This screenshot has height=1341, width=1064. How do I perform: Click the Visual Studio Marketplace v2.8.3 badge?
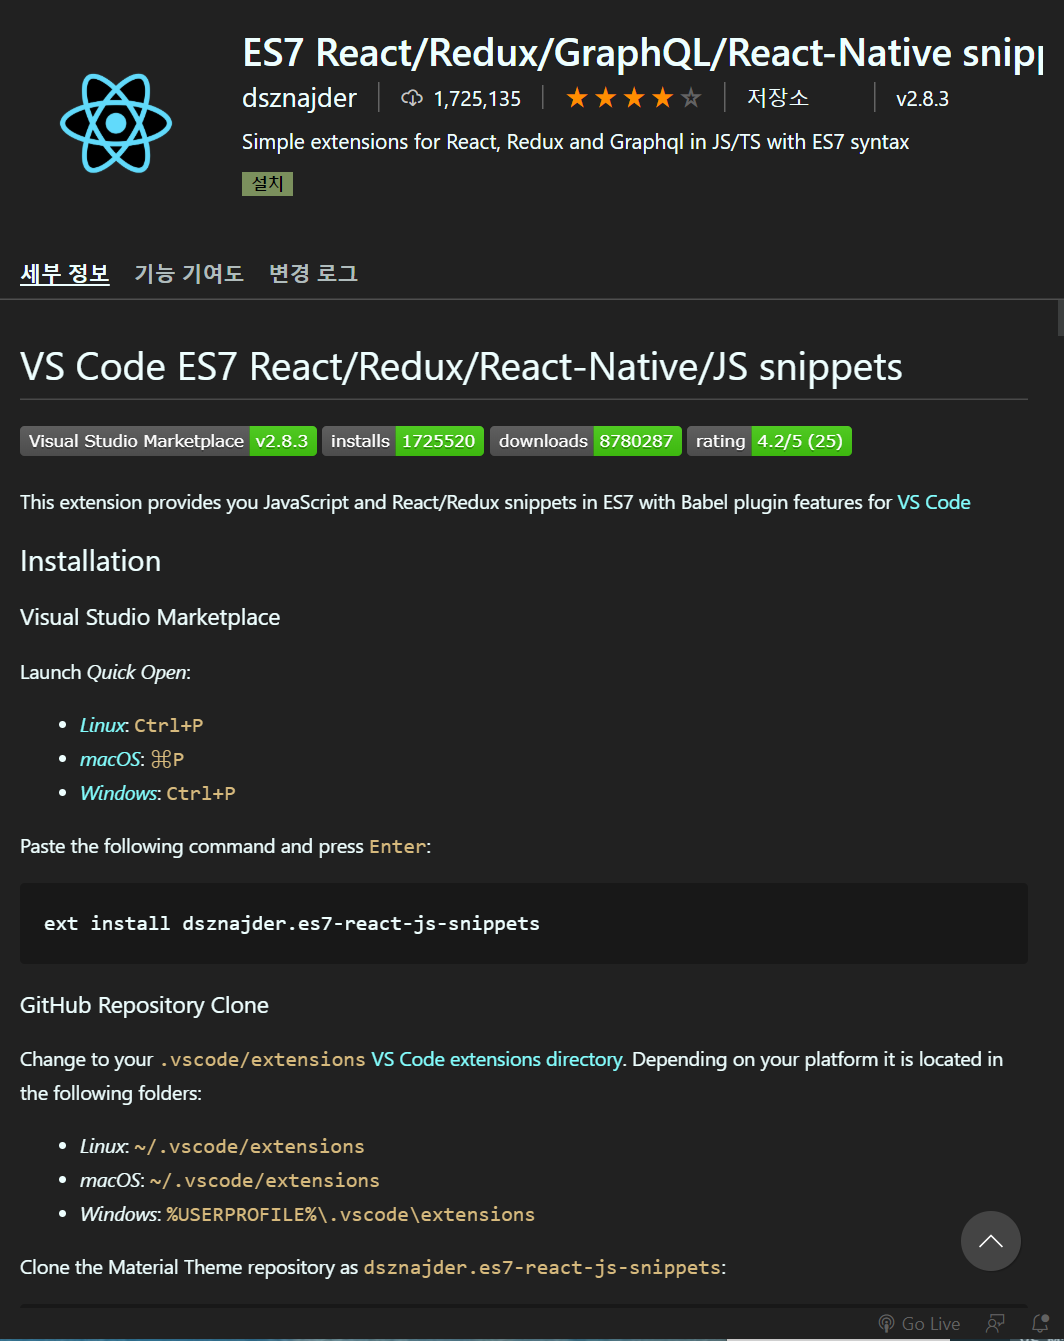tap(168, 441)
